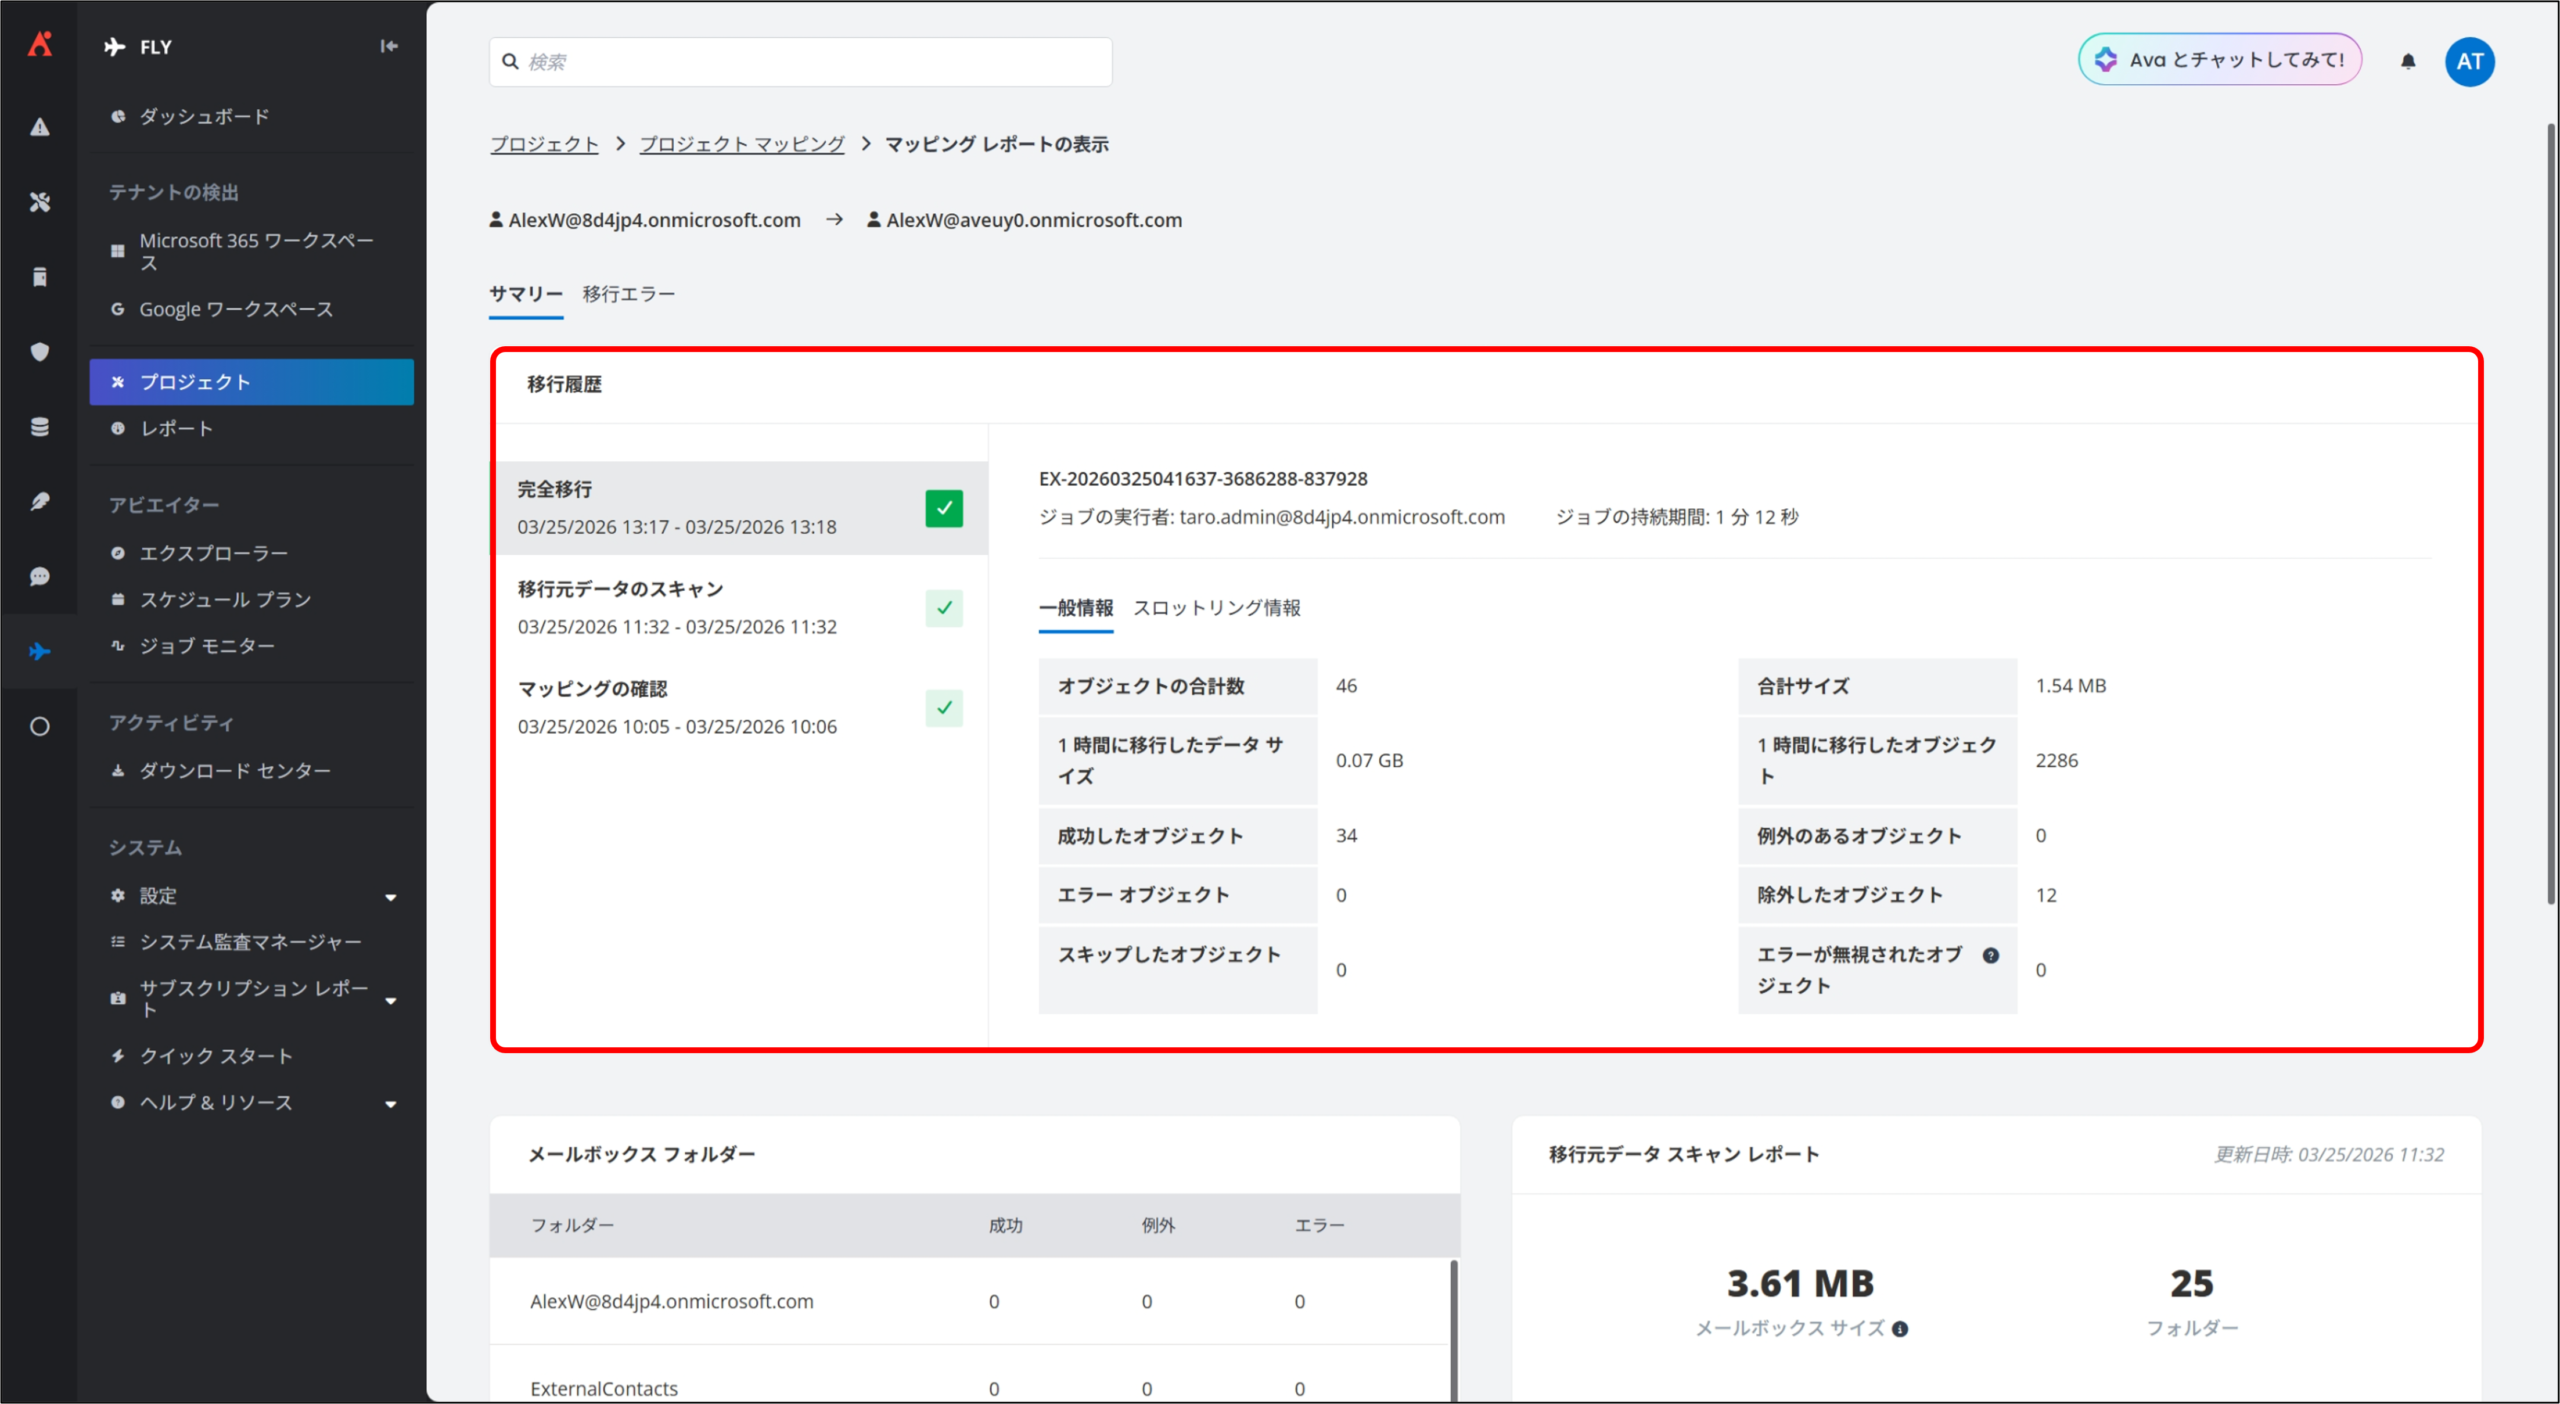The width and height of the screenshot is (2560, 1404).
Task: Click Ava とチャットしてみて! button
Action: 2219,60
